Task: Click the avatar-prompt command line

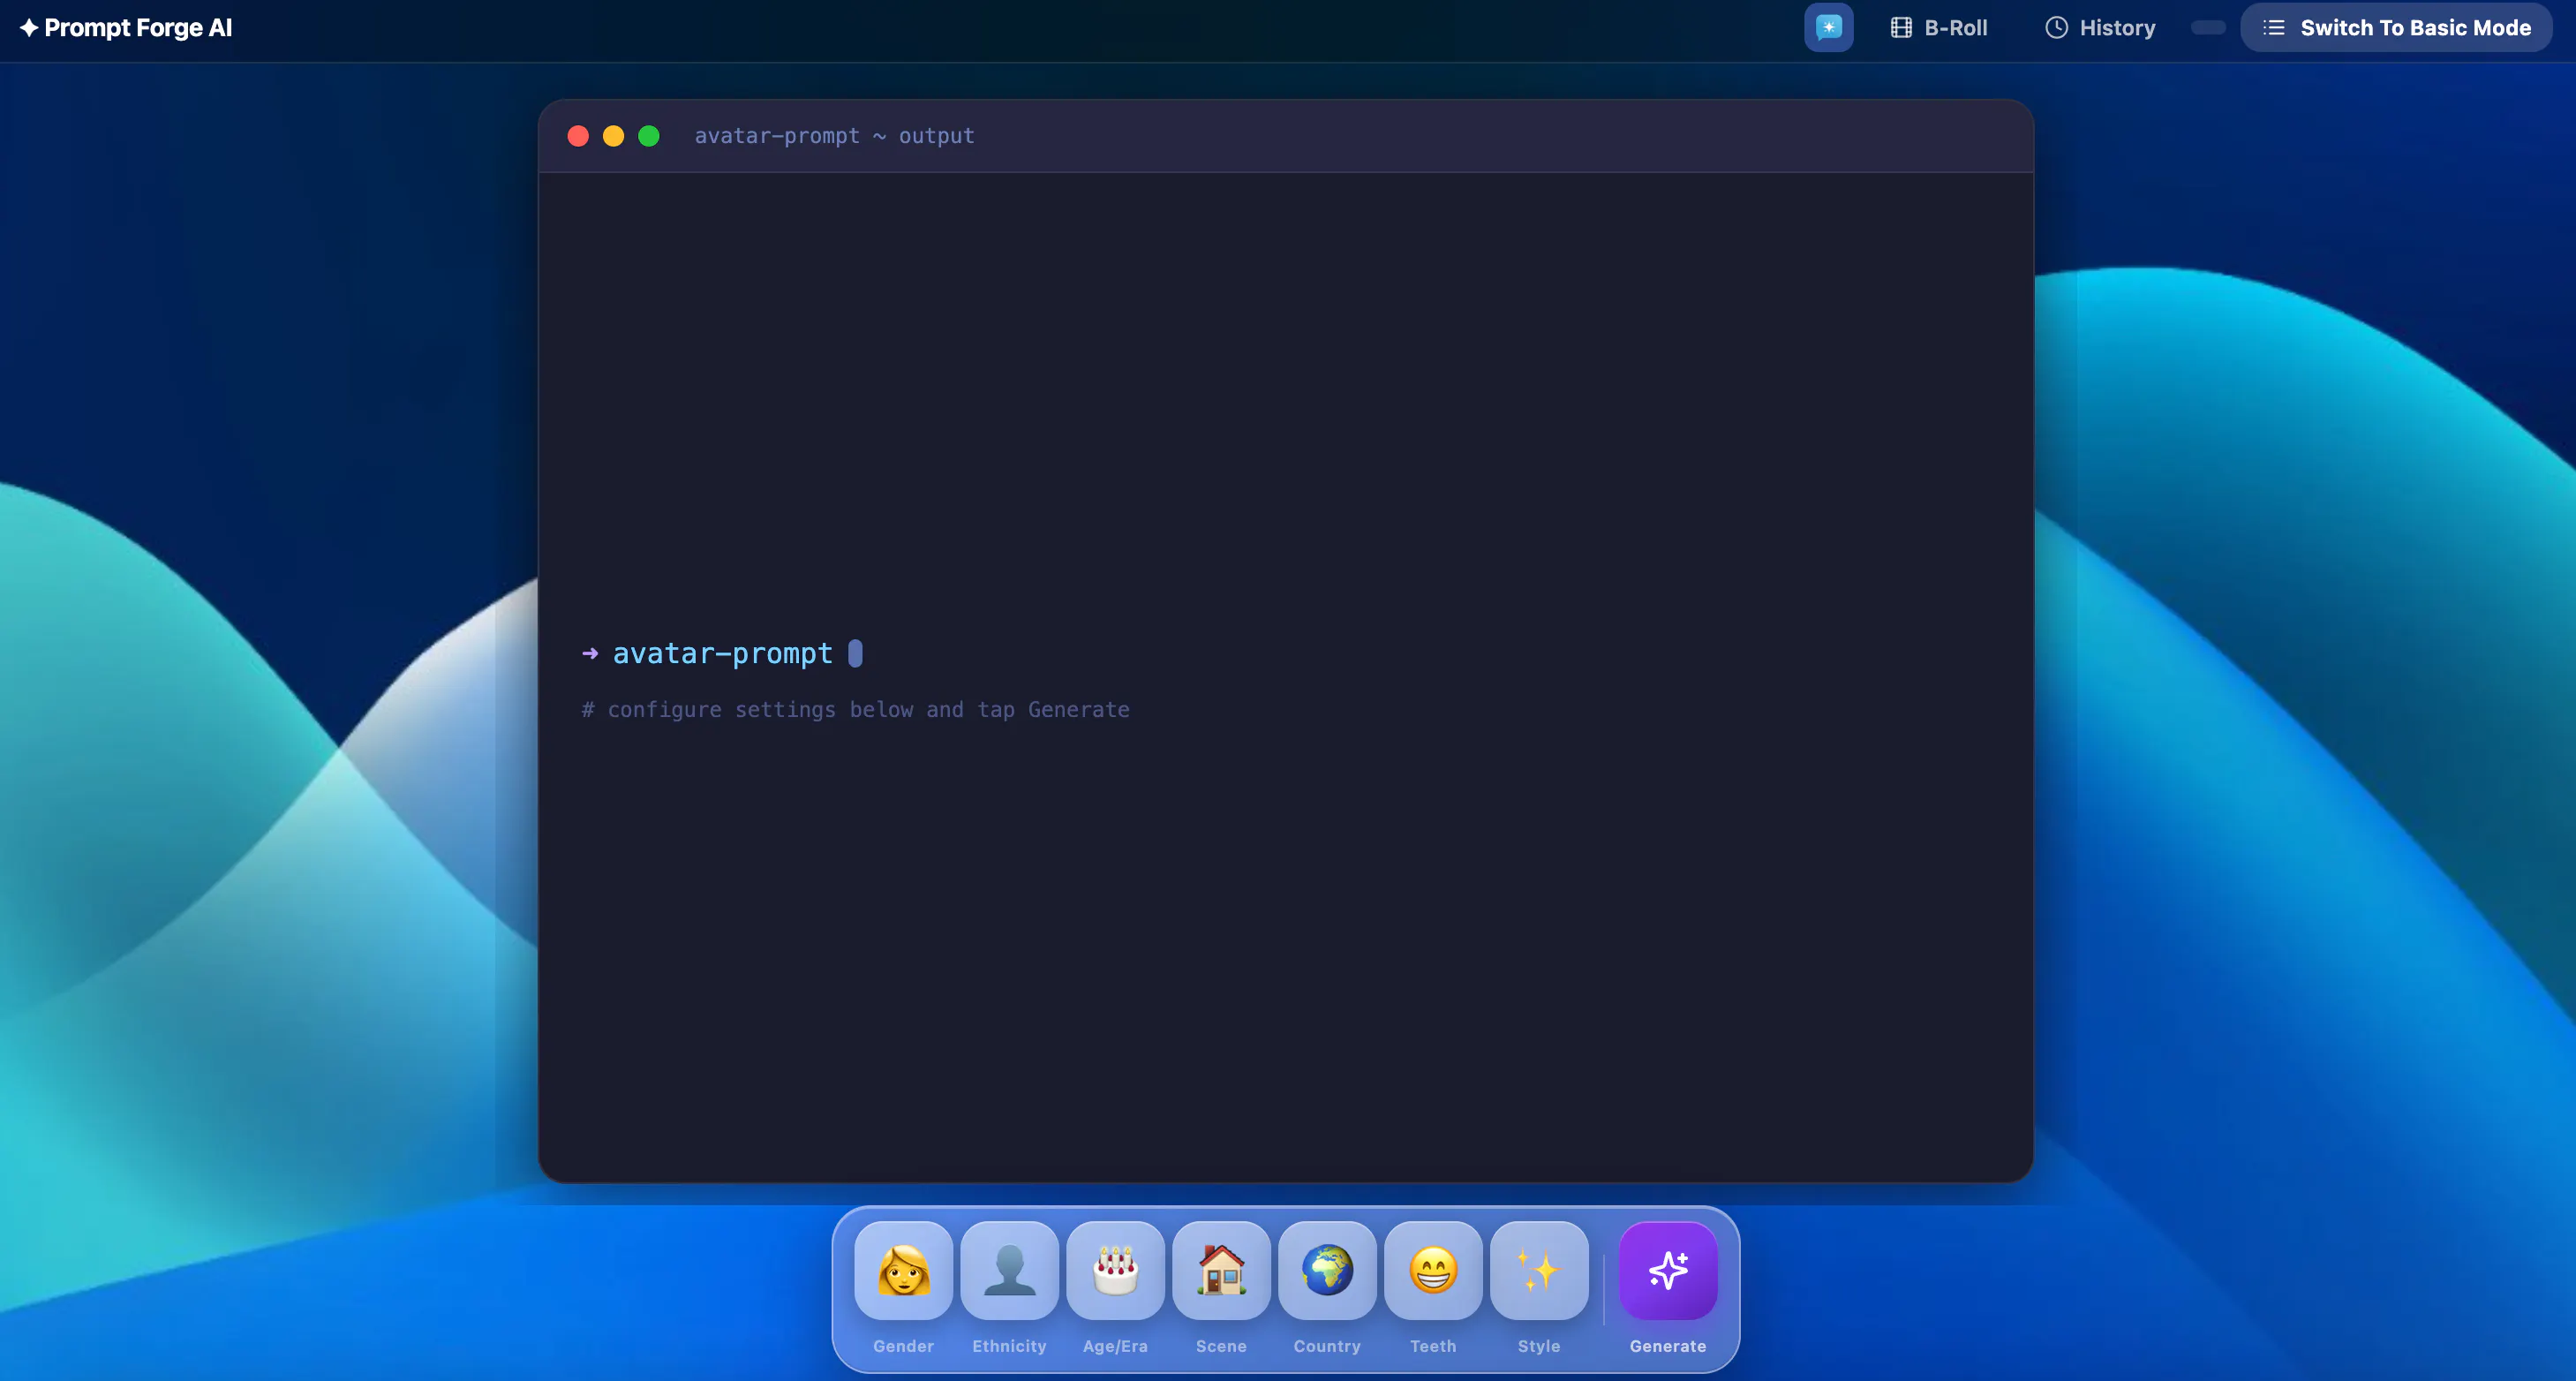Action: coord(722,653)
